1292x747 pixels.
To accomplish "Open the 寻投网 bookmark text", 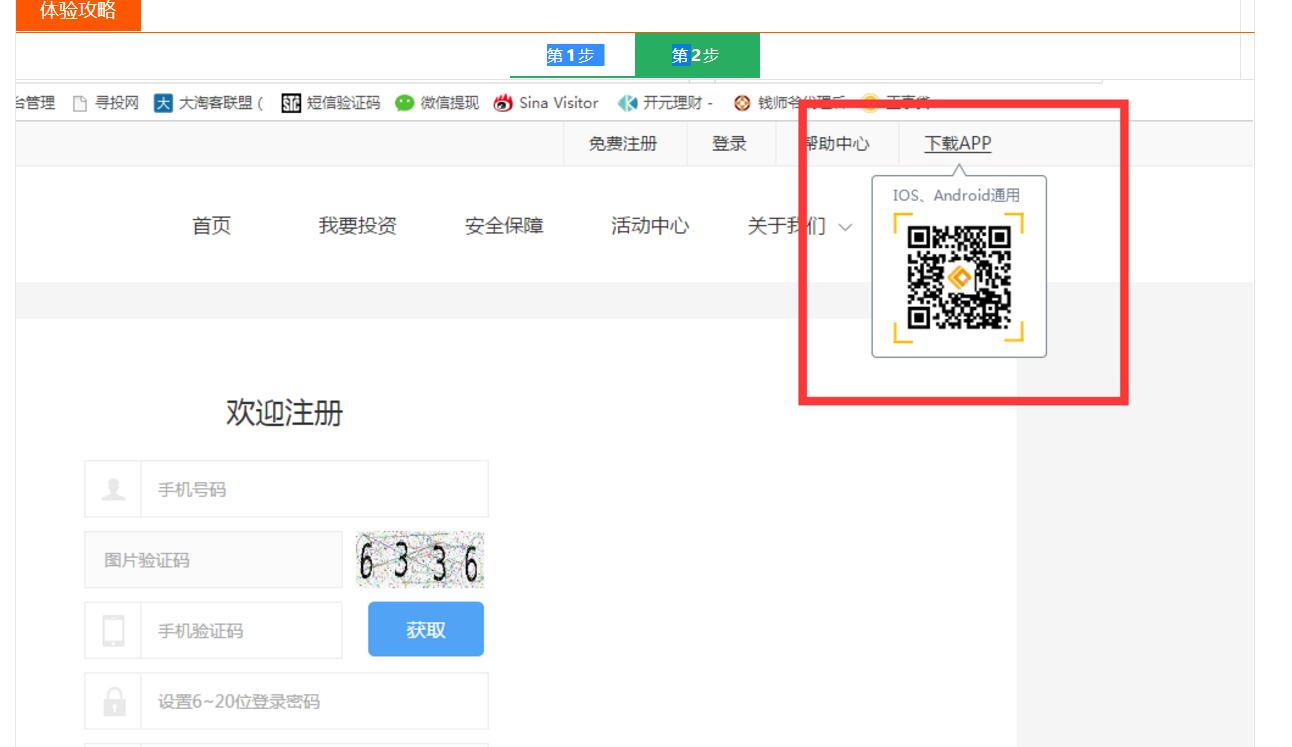I will pos(117,103).
